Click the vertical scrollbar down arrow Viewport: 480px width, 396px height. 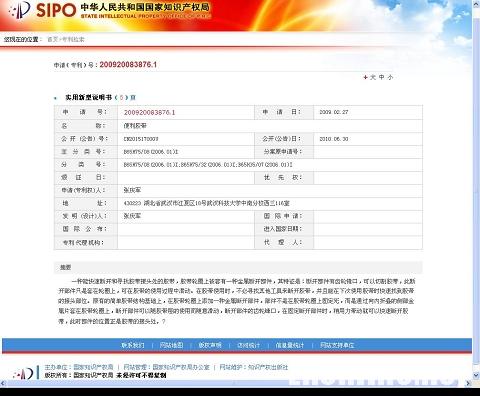pos(476,375)
